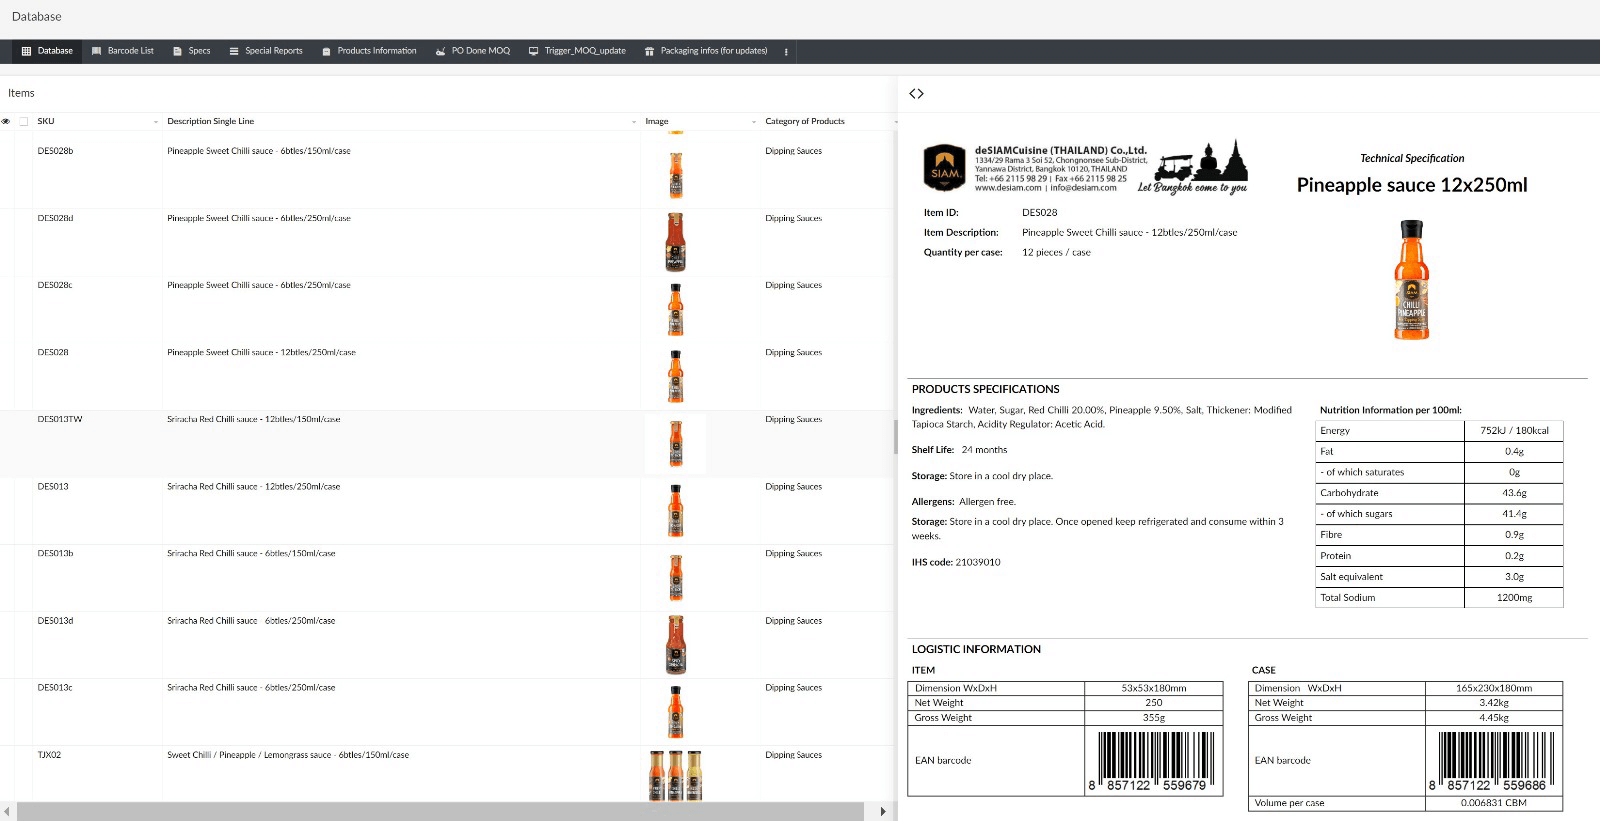
Task: Open the Image column dropdown arrow
Action: (754, 122)
